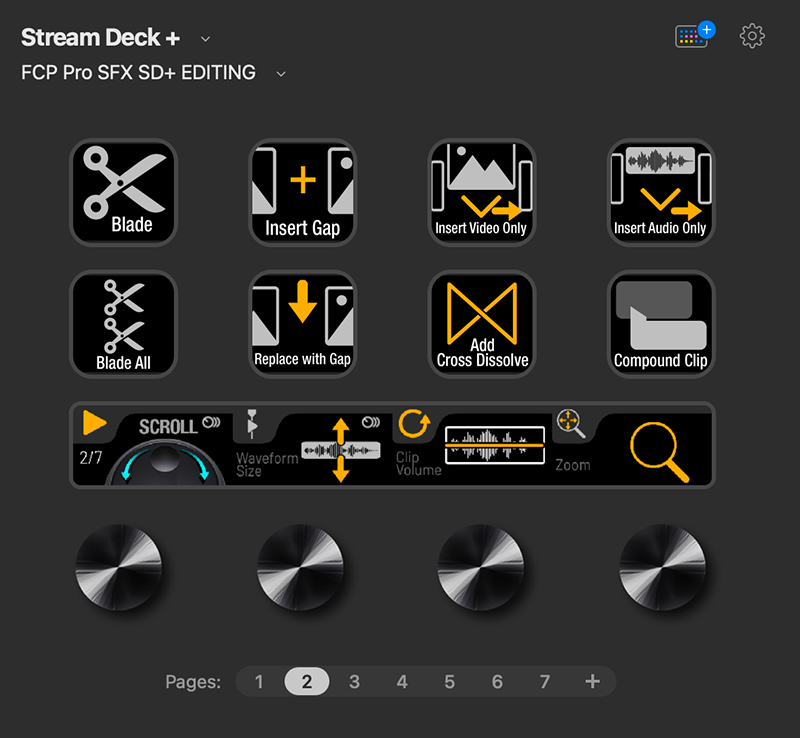Switch to page 3
Viewport: 800px width, 738px height.
pyautogui.click(x=354, y=681)
